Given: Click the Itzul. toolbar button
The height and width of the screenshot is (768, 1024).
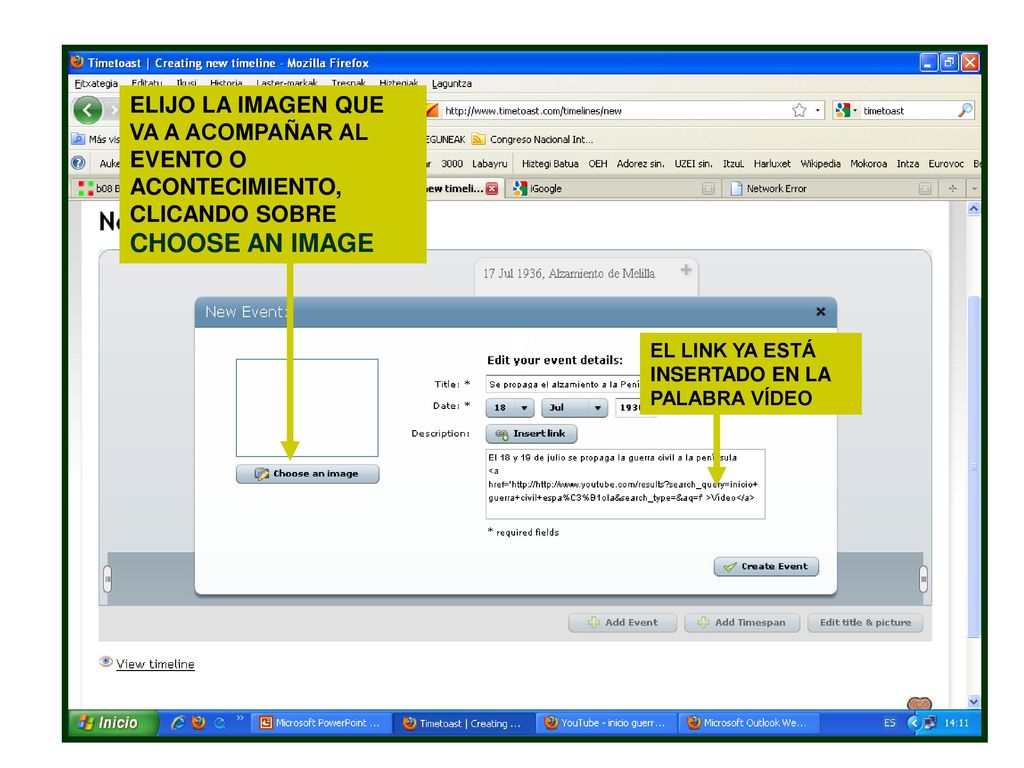Looking at the screenshot, I should pyautogui.click(x=733, y=163).
